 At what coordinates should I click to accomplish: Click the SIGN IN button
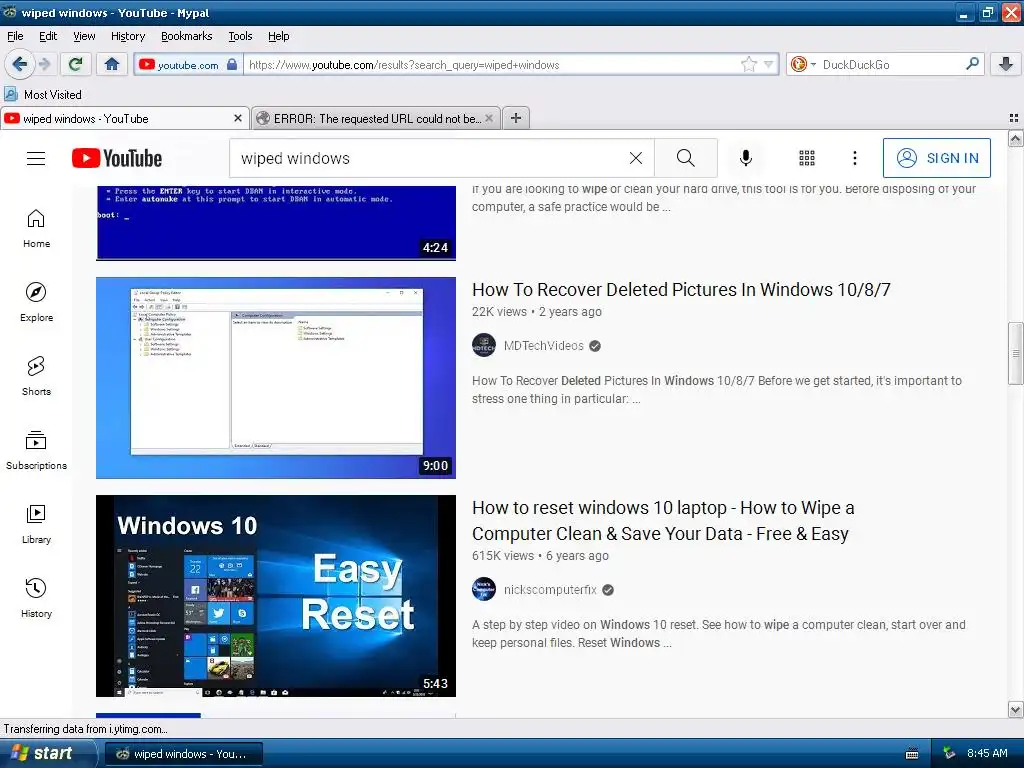[936, 158]
